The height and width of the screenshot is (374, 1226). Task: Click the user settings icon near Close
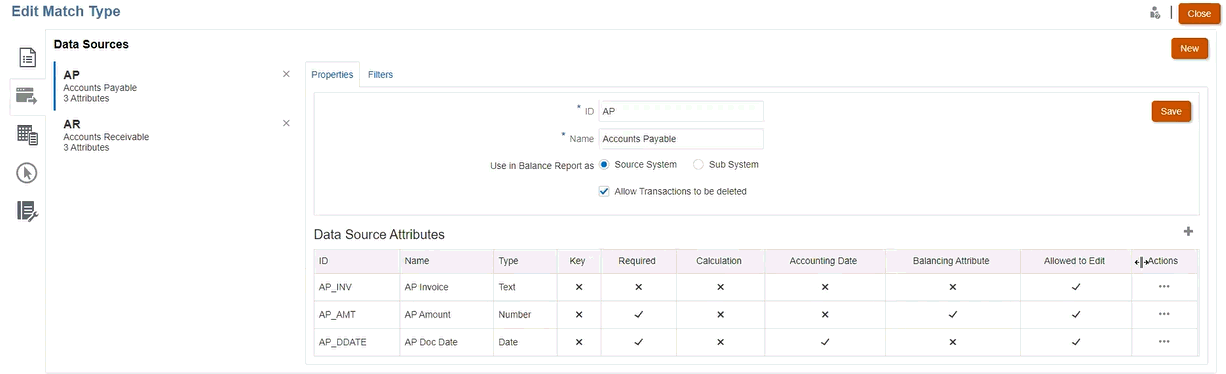point(1155,13)
